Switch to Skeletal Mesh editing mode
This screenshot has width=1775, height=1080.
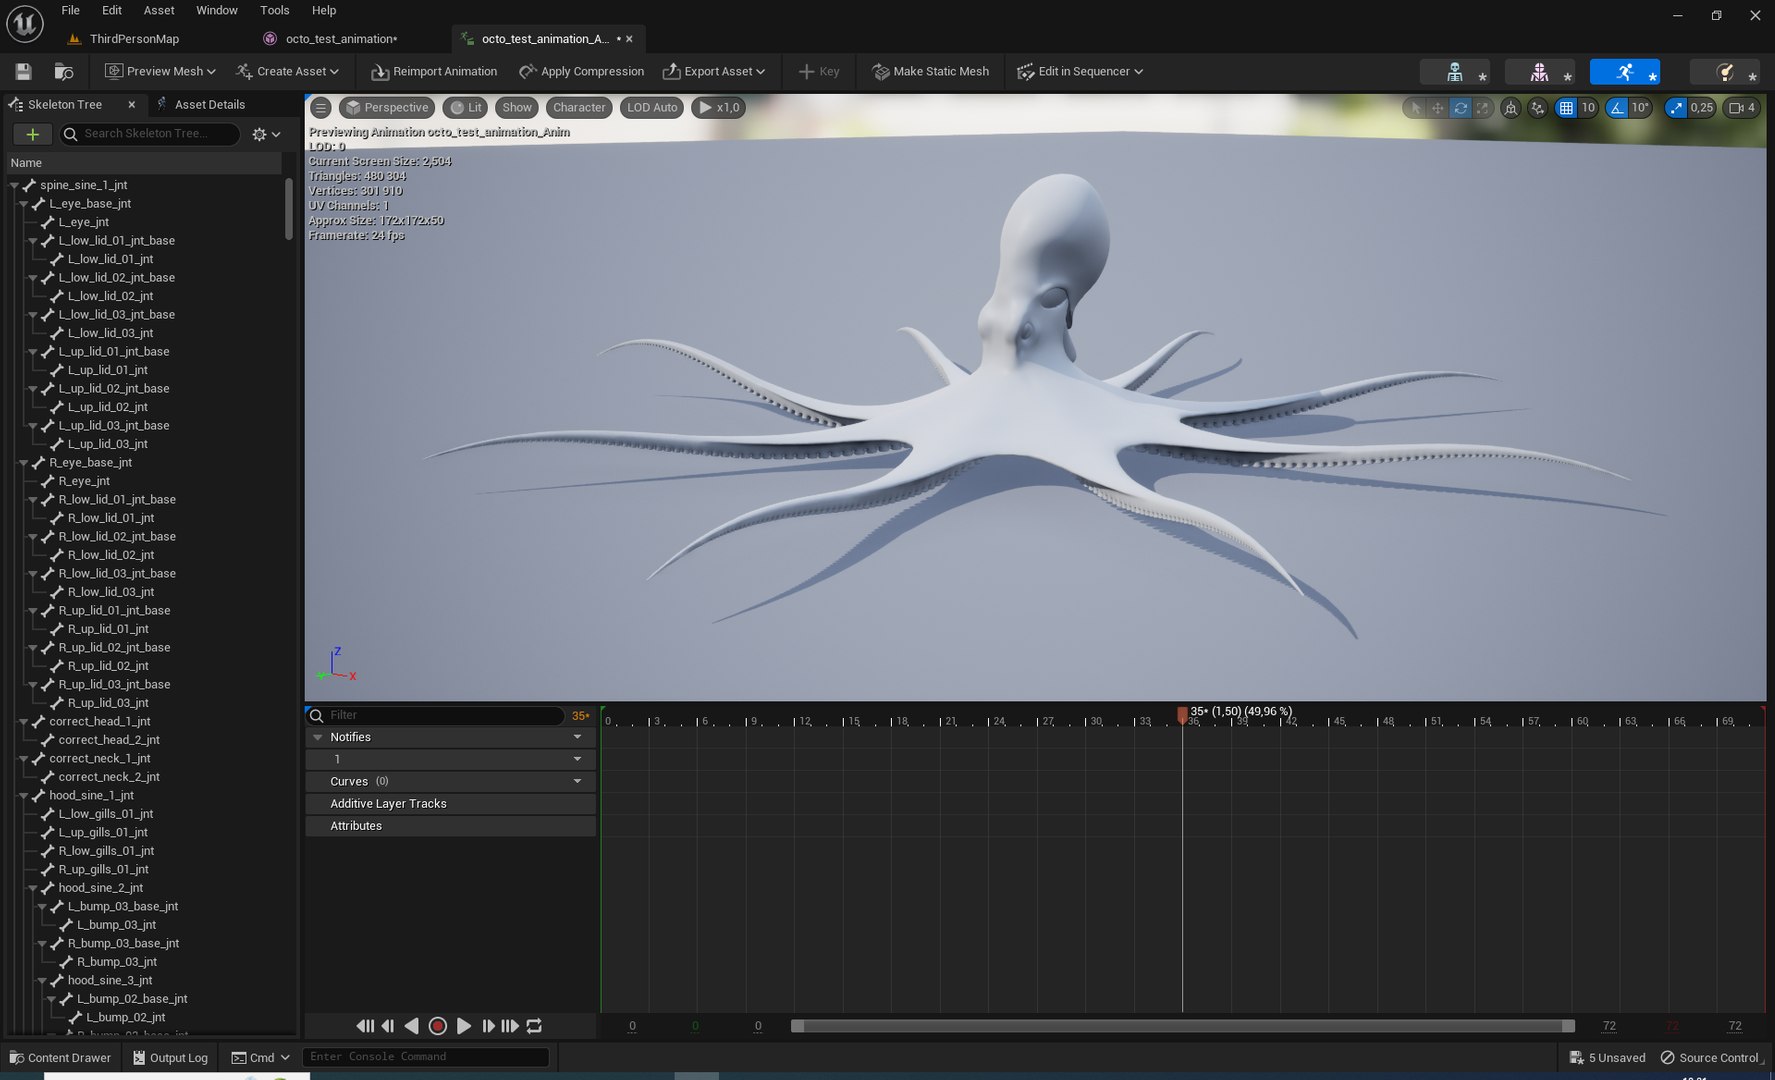click(x=1540, y=72)
